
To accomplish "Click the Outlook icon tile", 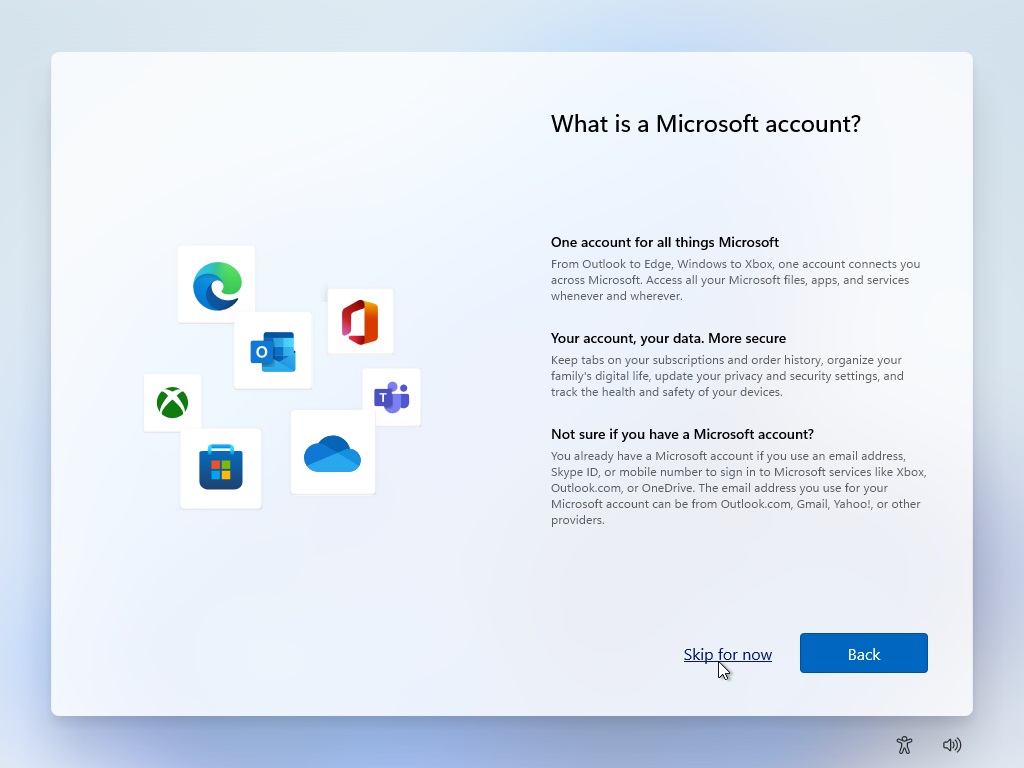I will 273,351.
